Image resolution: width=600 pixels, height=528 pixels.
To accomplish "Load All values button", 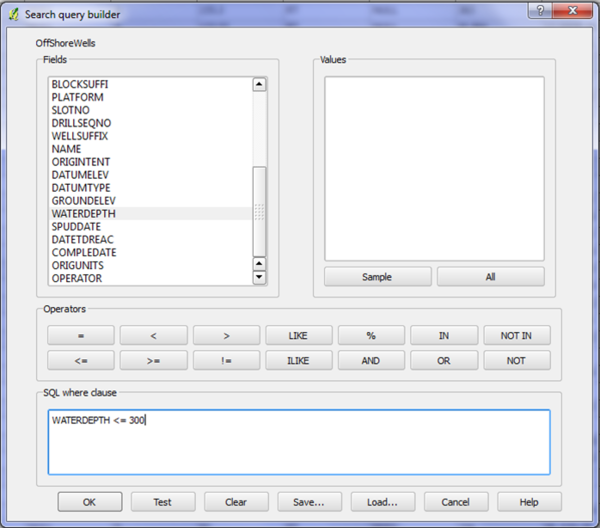I will click(x=490, y=277).
